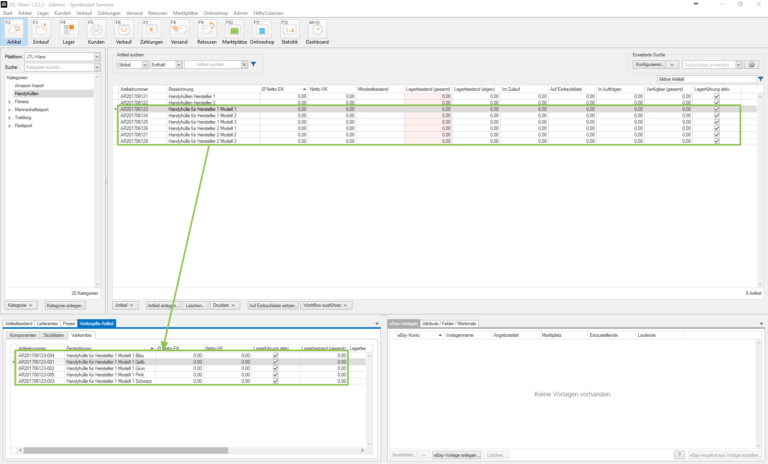Open the Retouren toolbar icon
Screen dimensions: 768x464
click(206, 33)
